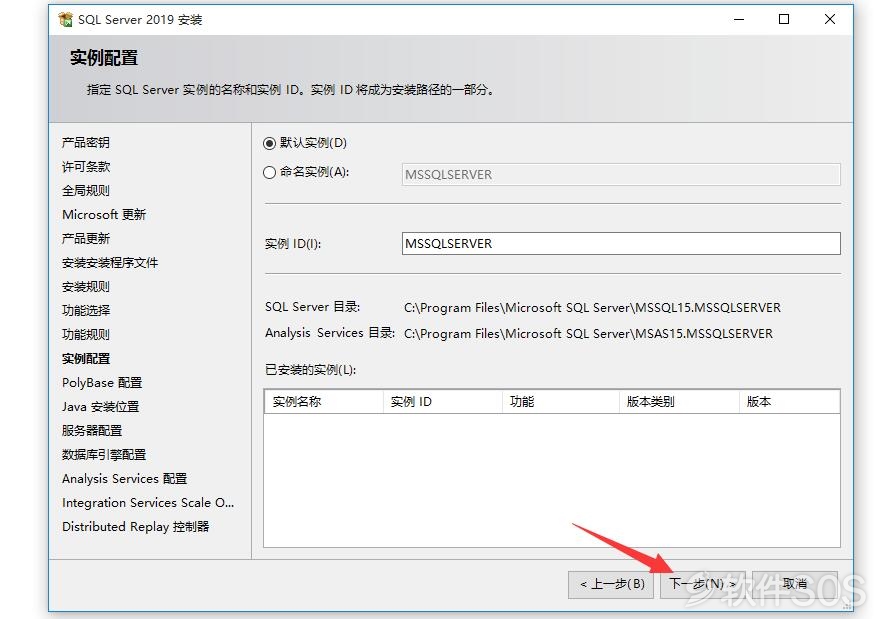Viewport: 880px width, 619px height.
Task: Go to the Integration Services Scale O... step
Action: (148, 503)
